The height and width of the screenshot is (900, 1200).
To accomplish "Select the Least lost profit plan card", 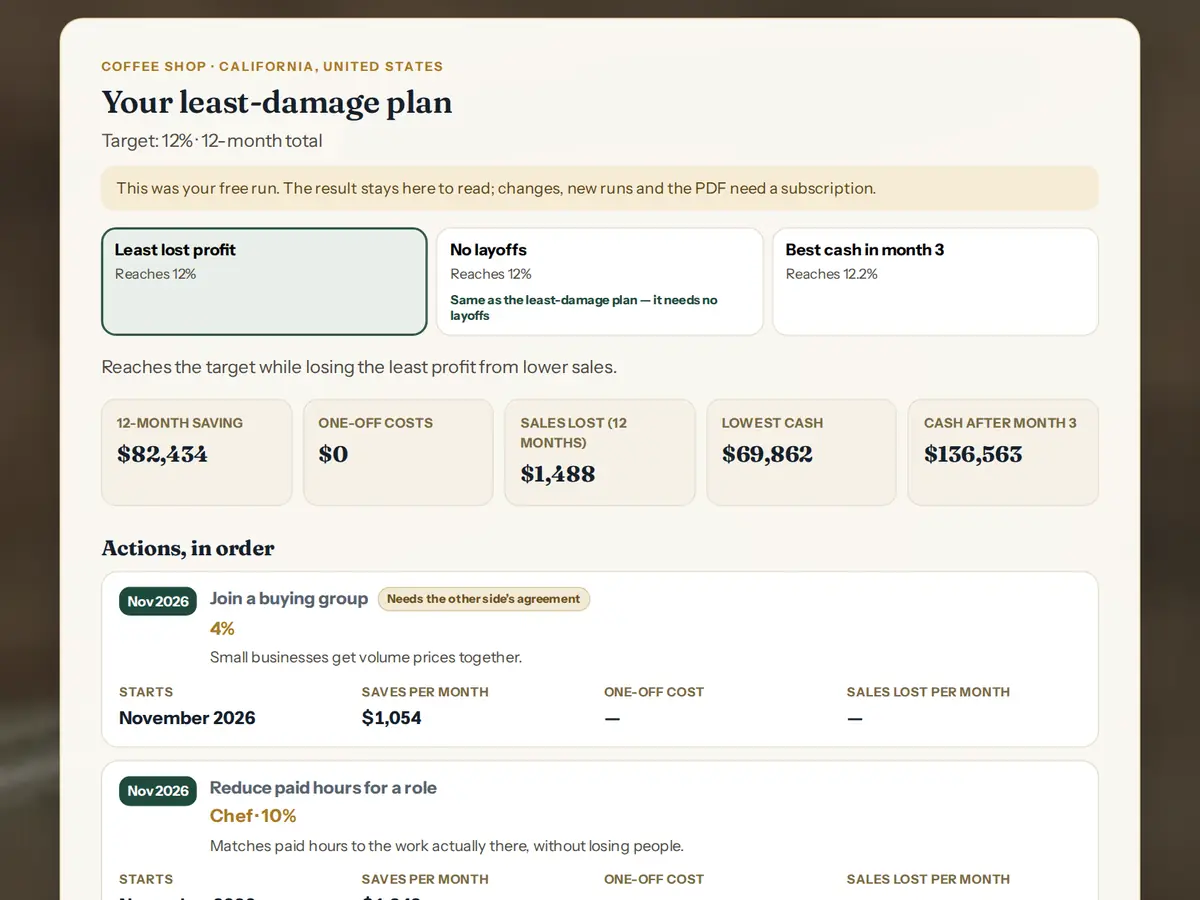I will 264,281.
